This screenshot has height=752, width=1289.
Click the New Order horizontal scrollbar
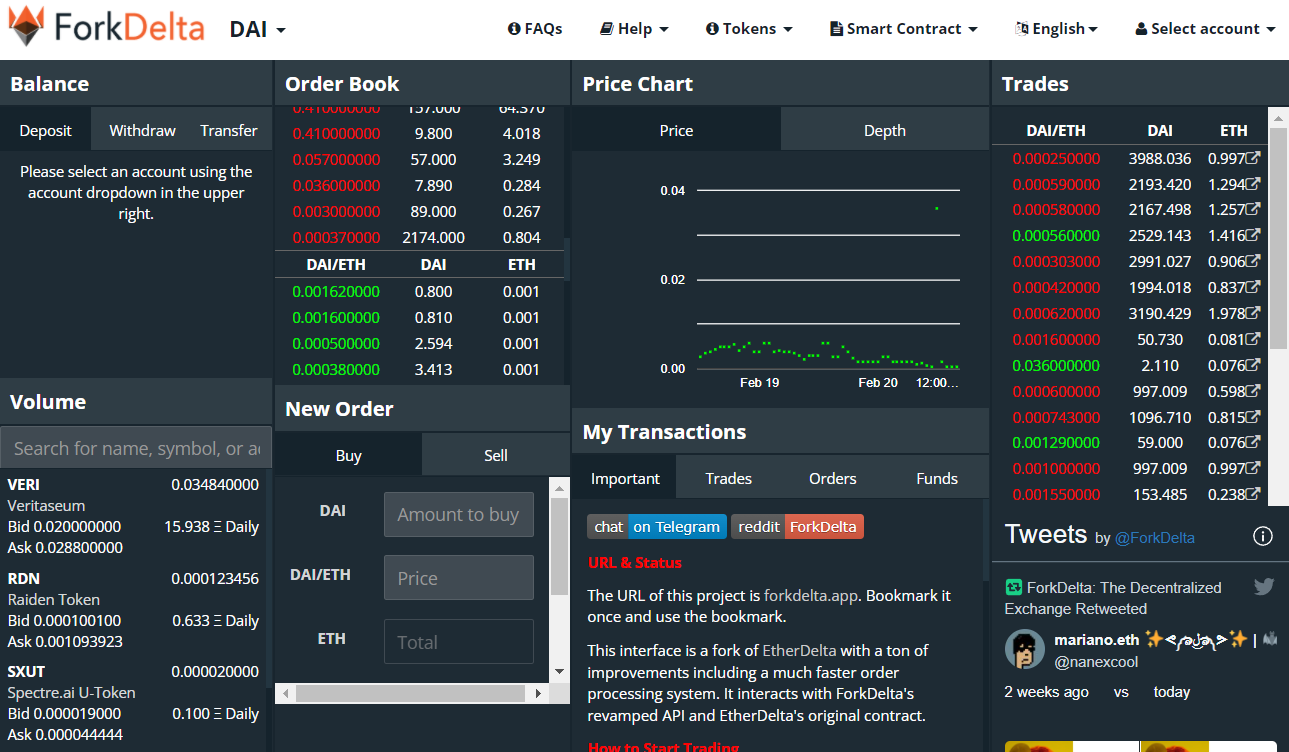(412, 693)
